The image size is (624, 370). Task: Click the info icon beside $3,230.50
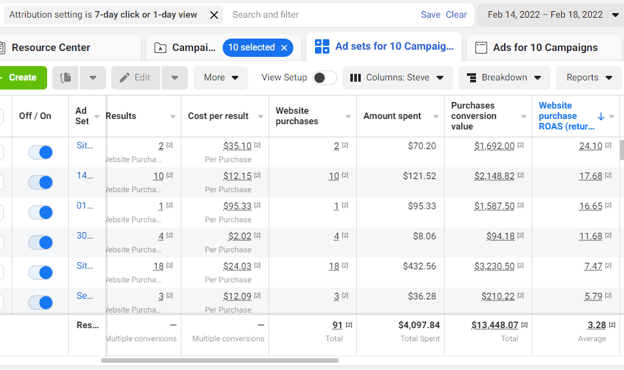coord(521,266)
